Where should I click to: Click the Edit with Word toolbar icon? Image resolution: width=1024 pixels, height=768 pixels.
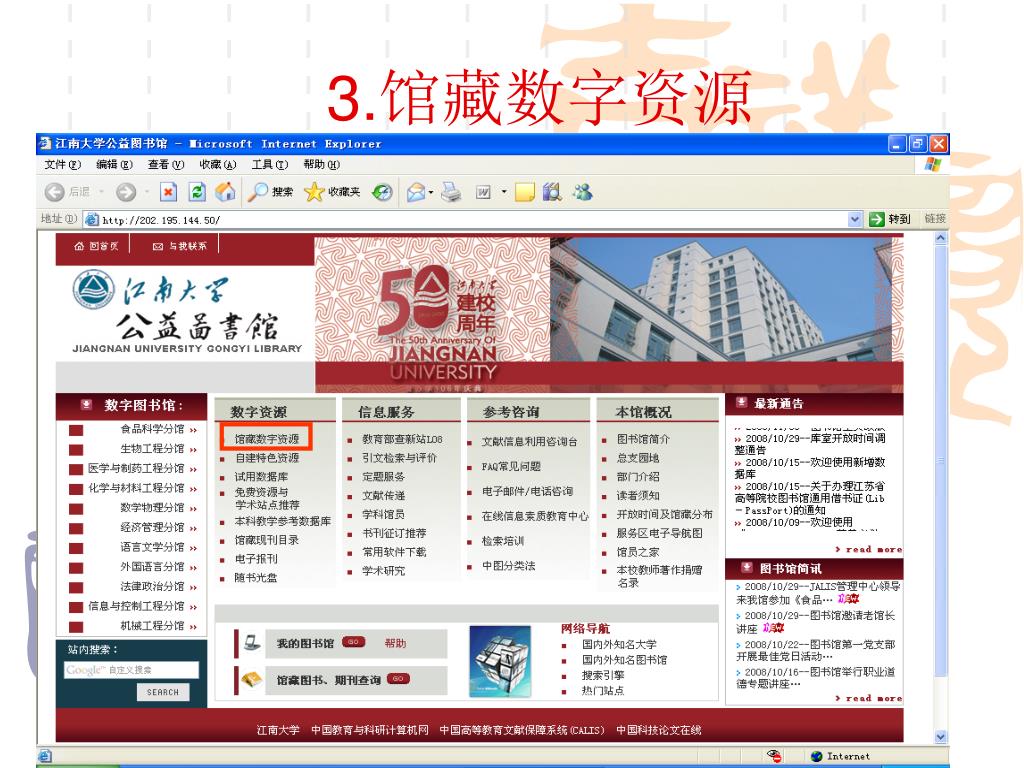(x=483, y=192)
